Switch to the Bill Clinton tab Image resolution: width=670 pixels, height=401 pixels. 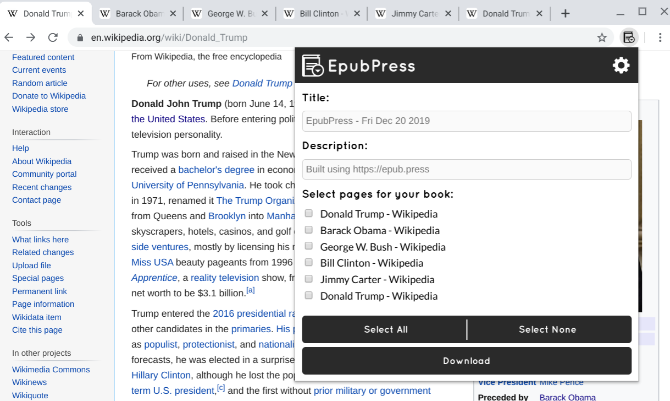(323, 14)
